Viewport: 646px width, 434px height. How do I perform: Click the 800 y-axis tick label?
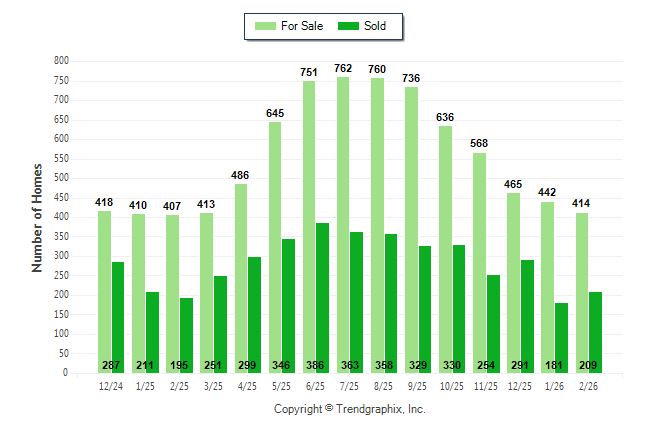tap(61, 61)
